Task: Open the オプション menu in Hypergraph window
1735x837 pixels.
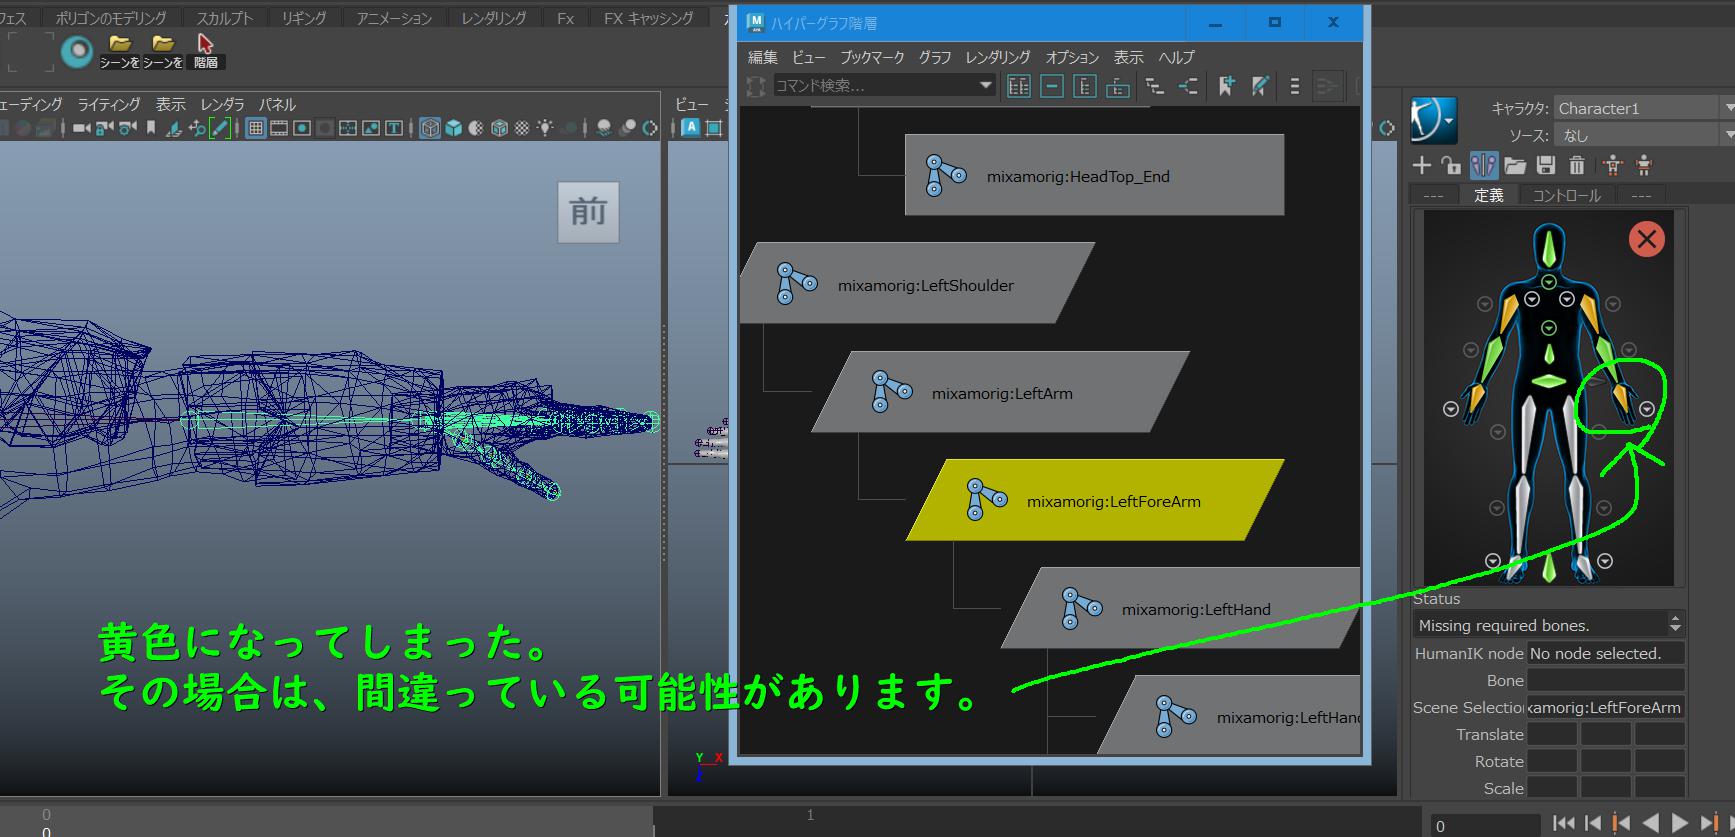Action: pos(1072,58)
